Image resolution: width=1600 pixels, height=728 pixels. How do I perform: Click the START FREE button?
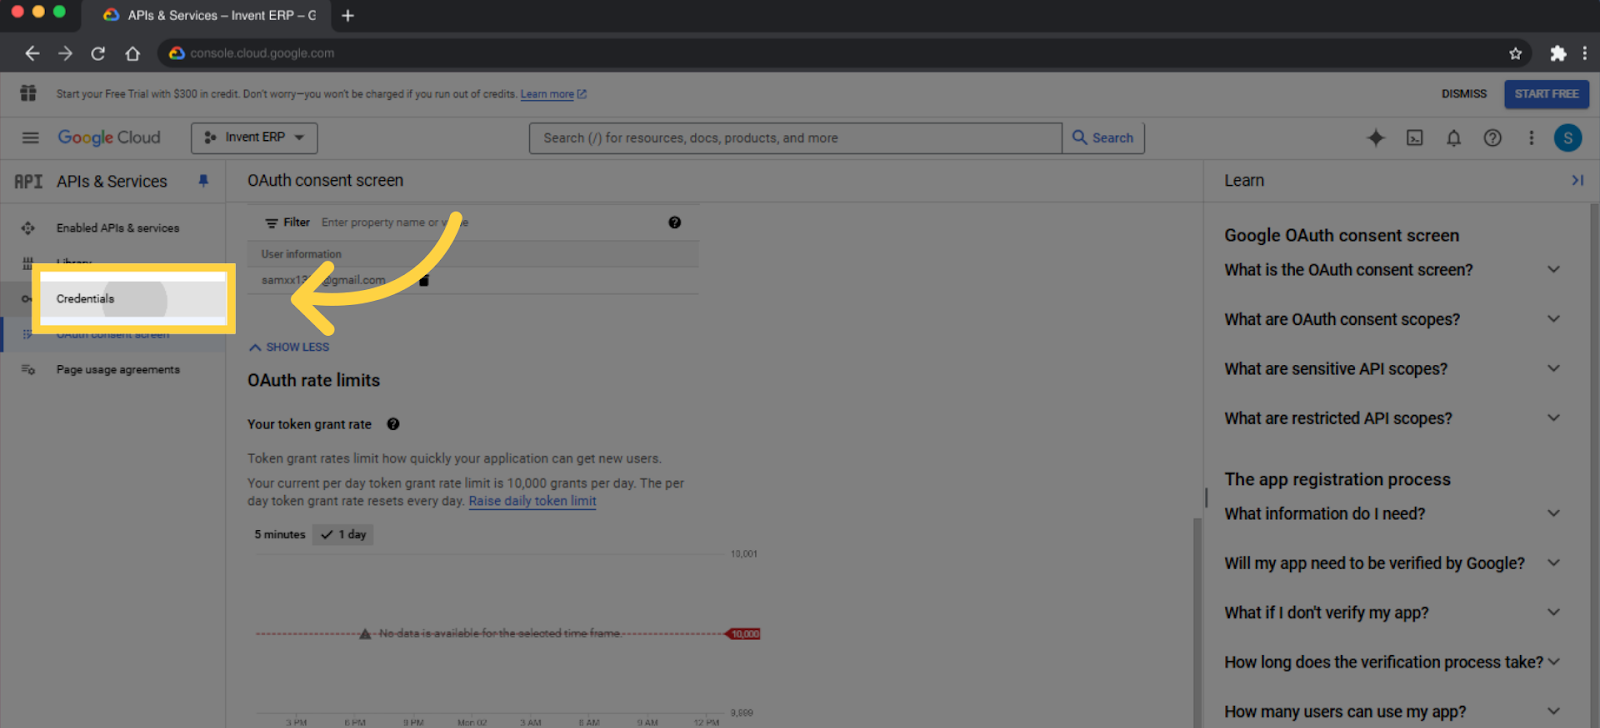pos(1546,94)
